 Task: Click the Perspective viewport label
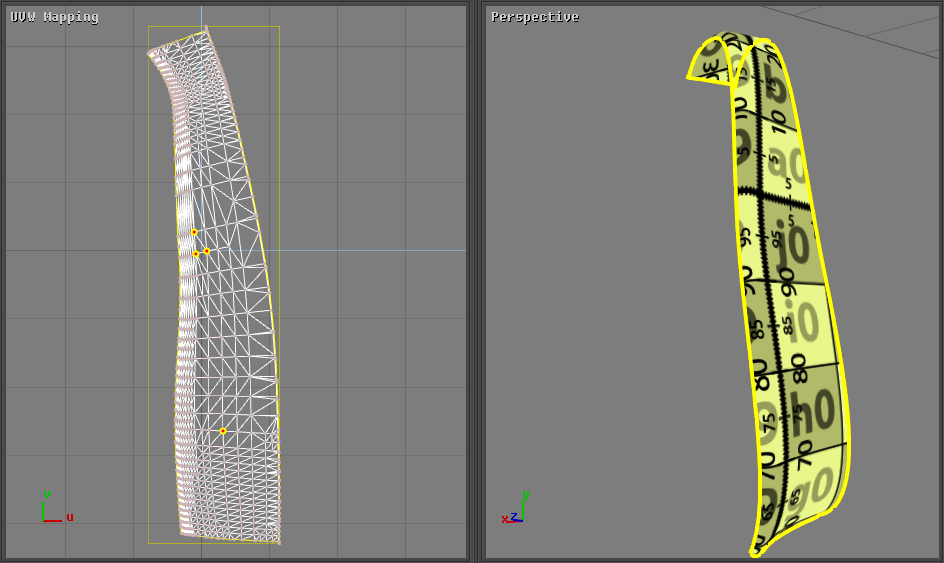click(x=534, y=17)
